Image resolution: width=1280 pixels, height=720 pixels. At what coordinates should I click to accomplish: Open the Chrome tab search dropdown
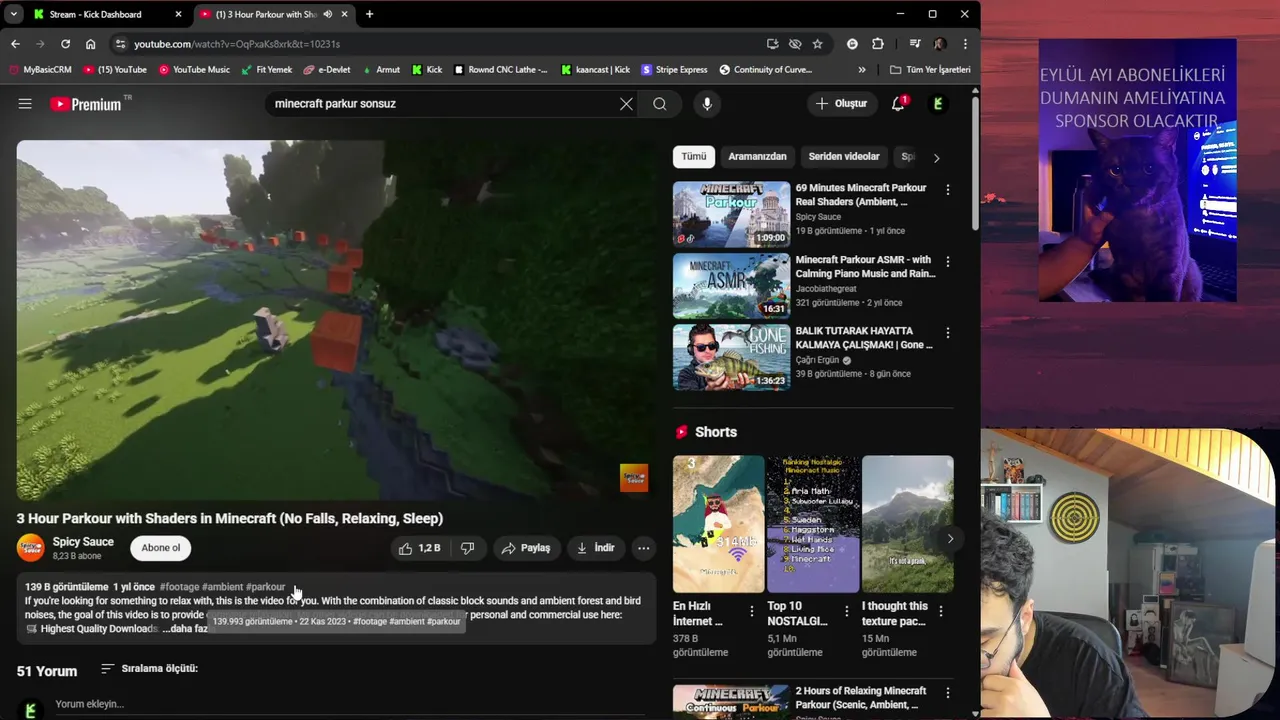point(13,14)
